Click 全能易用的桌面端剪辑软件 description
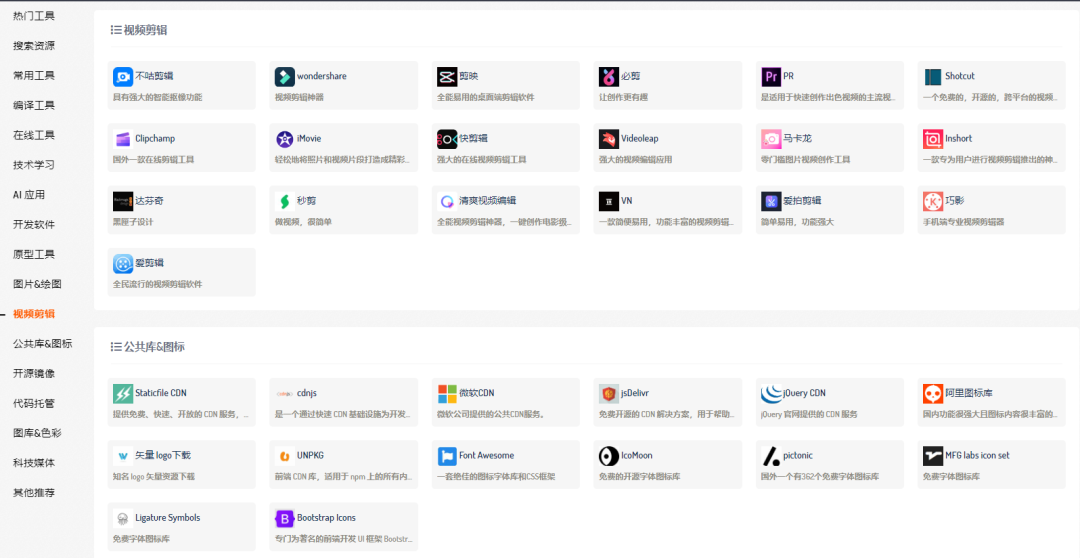 point(486,97)
